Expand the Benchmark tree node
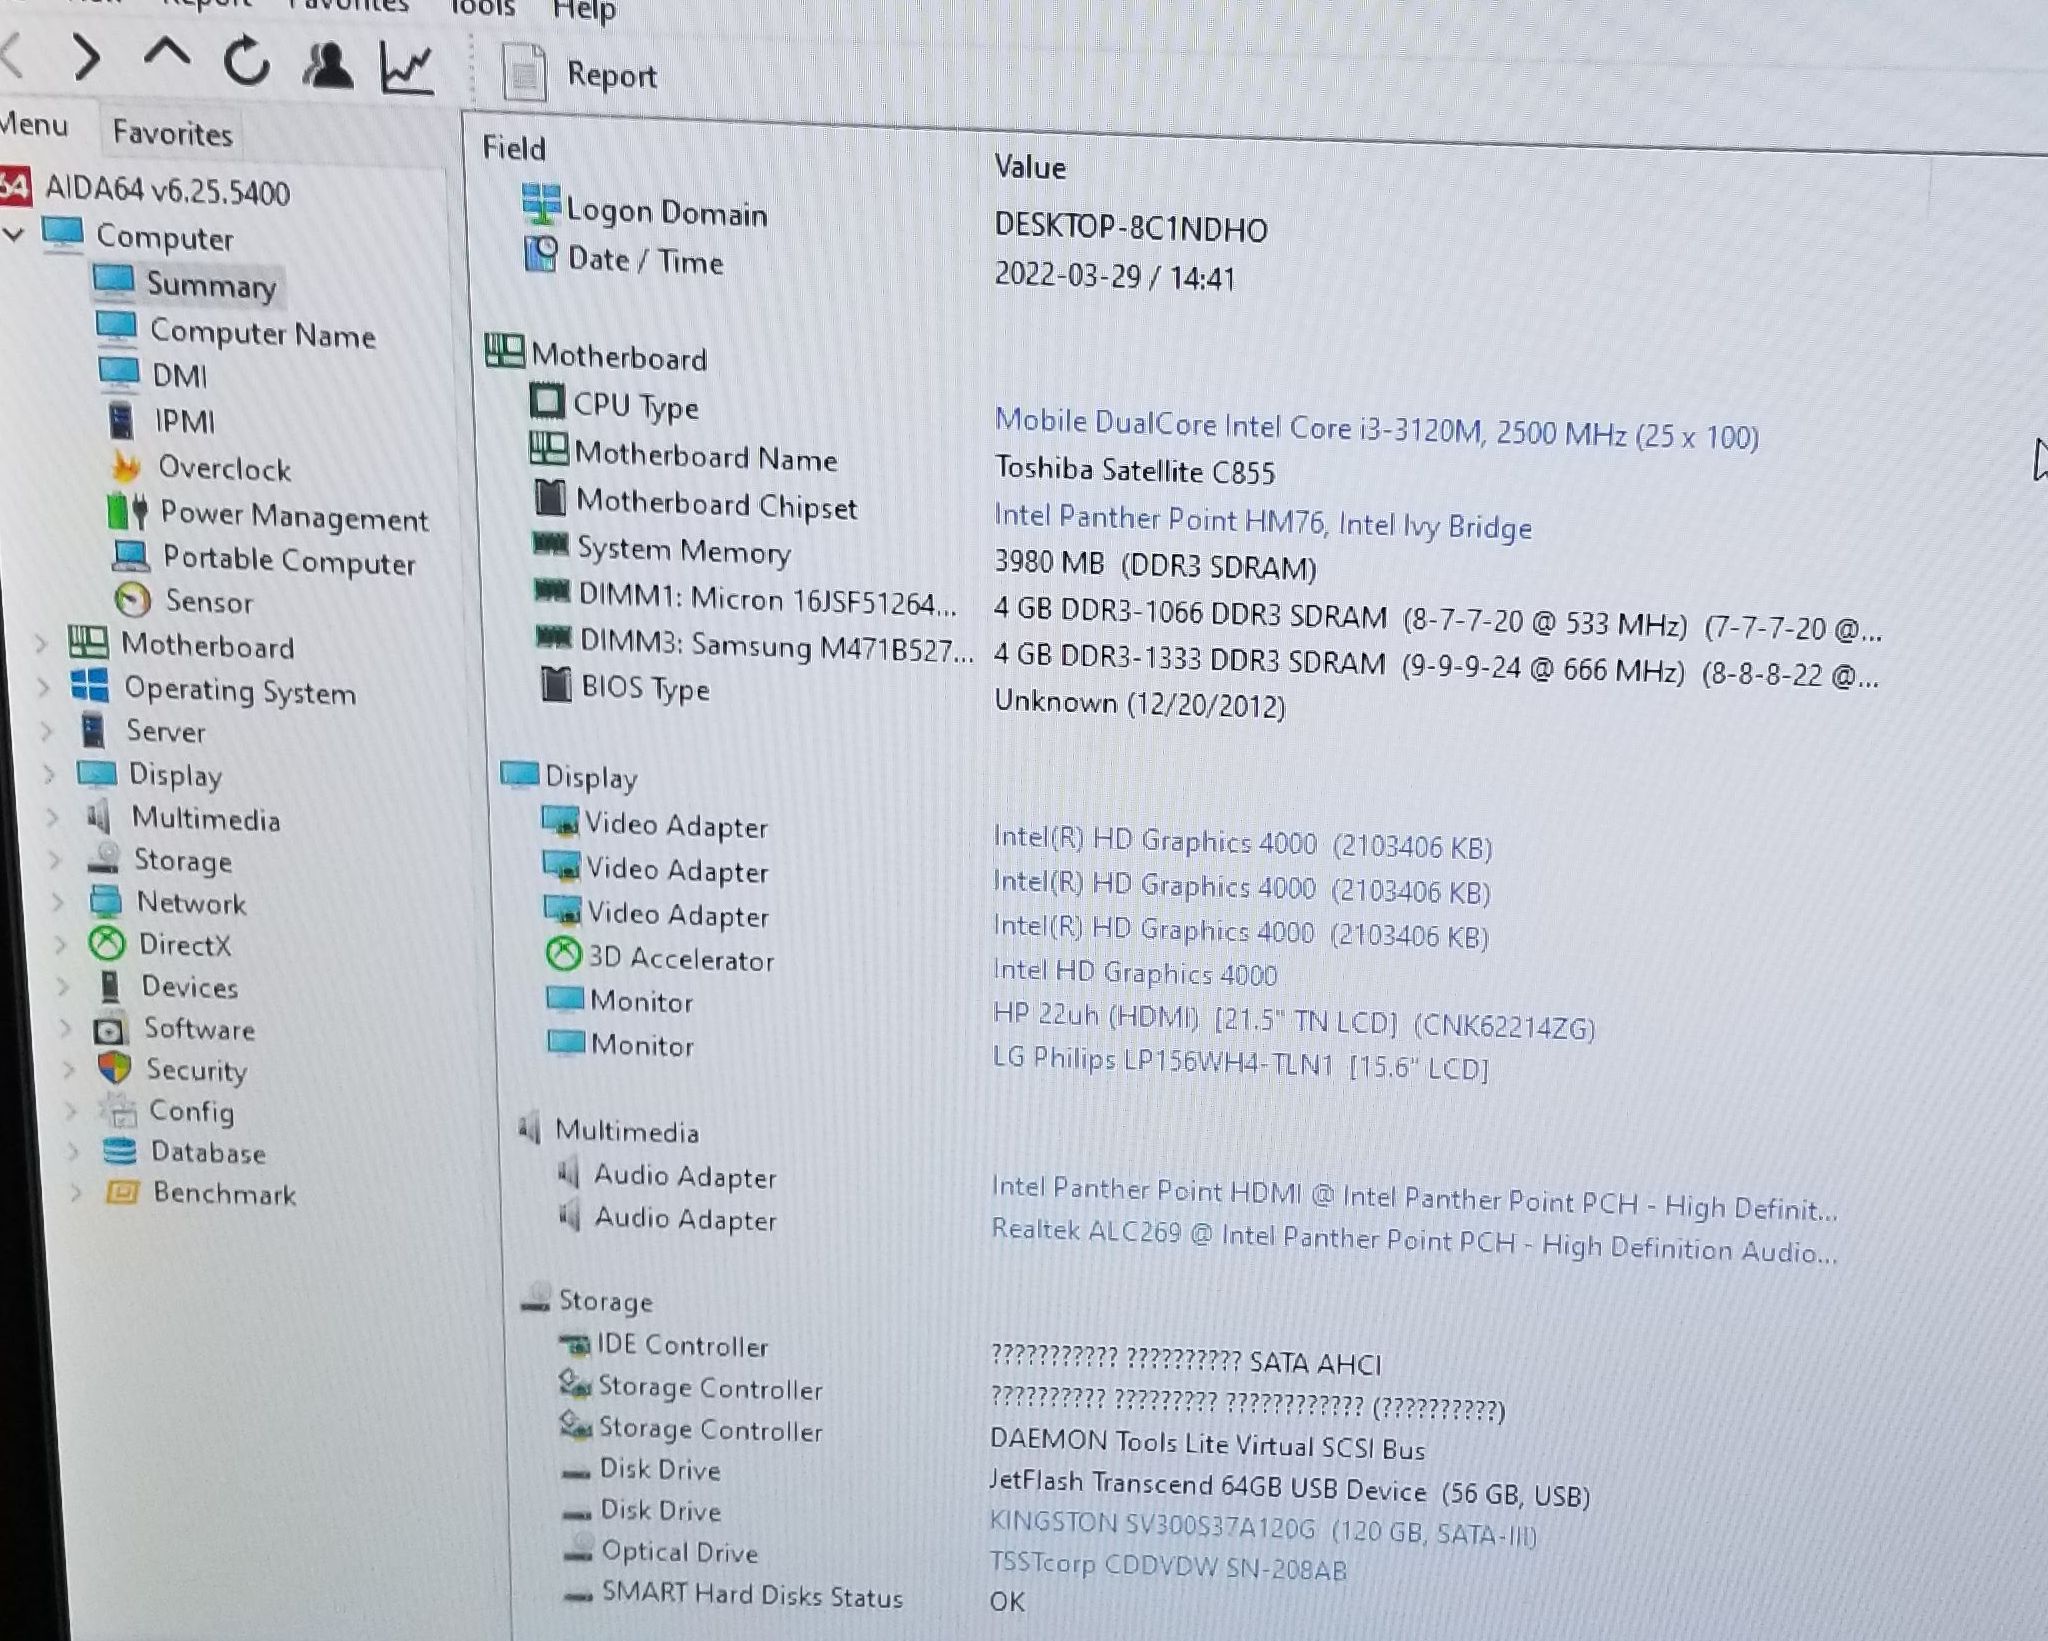Viewport: 2048px width, 1641px height. point(75,1192)
